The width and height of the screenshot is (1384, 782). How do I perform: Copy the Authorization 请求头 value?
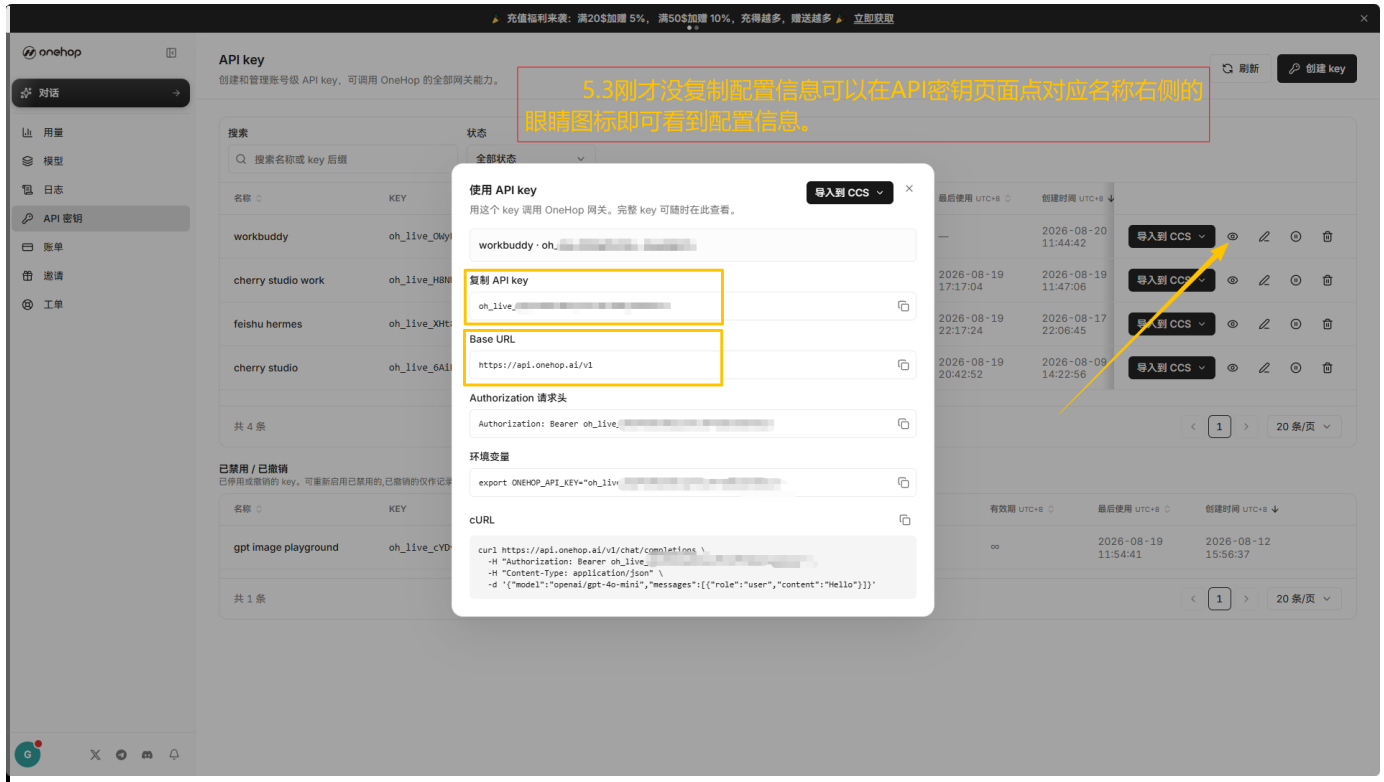(x=903, y=424)
